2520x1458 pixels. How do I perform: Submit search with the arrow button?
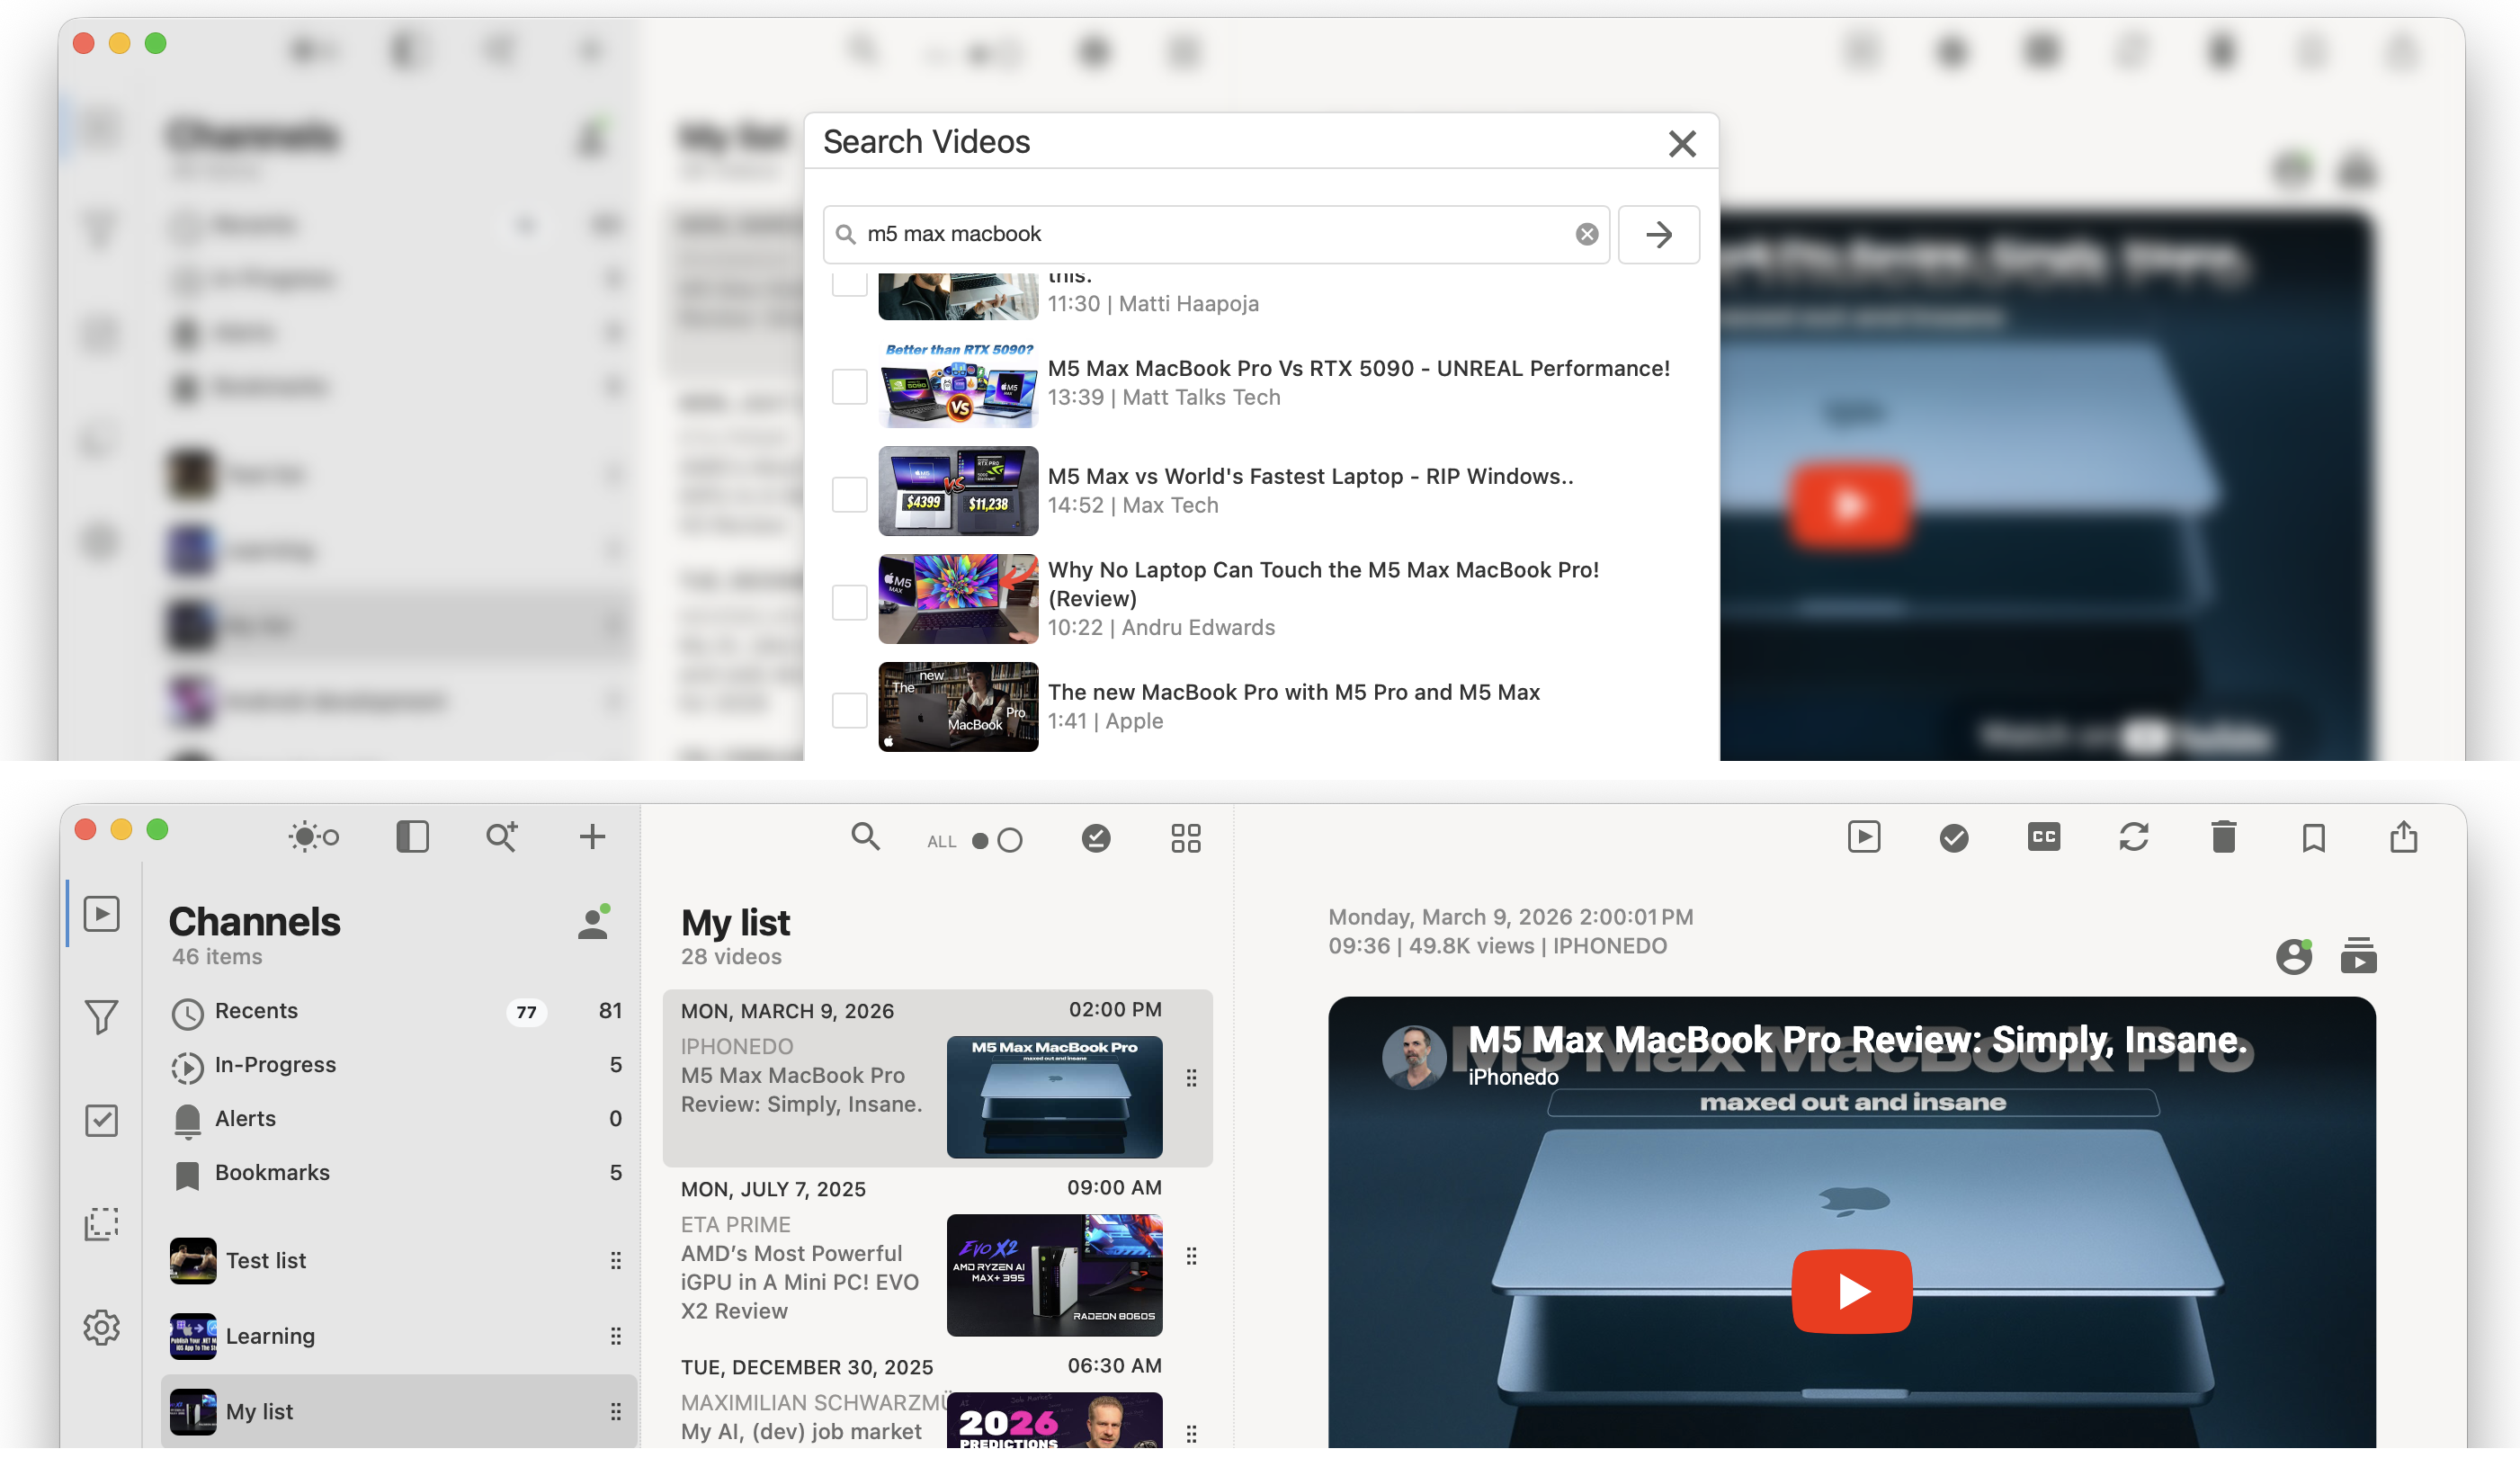(x=1658, y=235)
